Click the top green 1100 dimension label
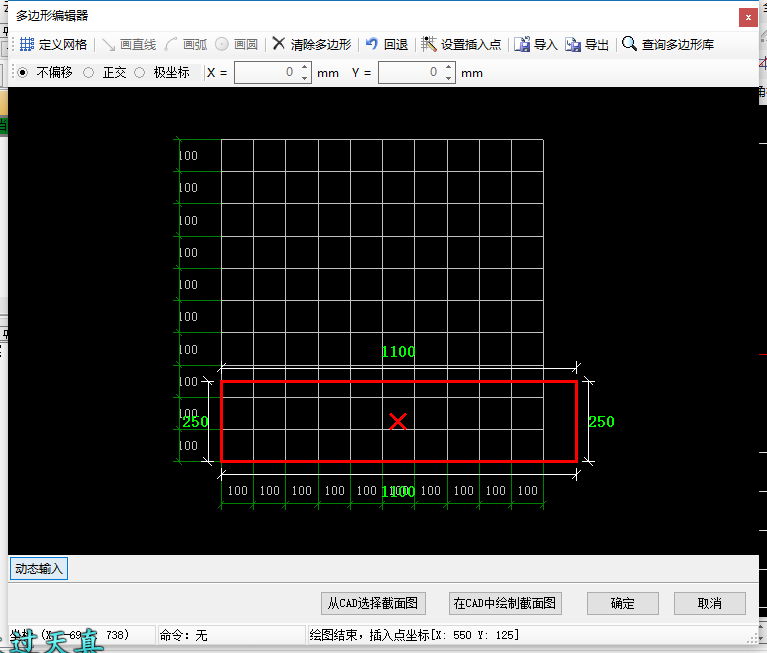 (398, 352)
